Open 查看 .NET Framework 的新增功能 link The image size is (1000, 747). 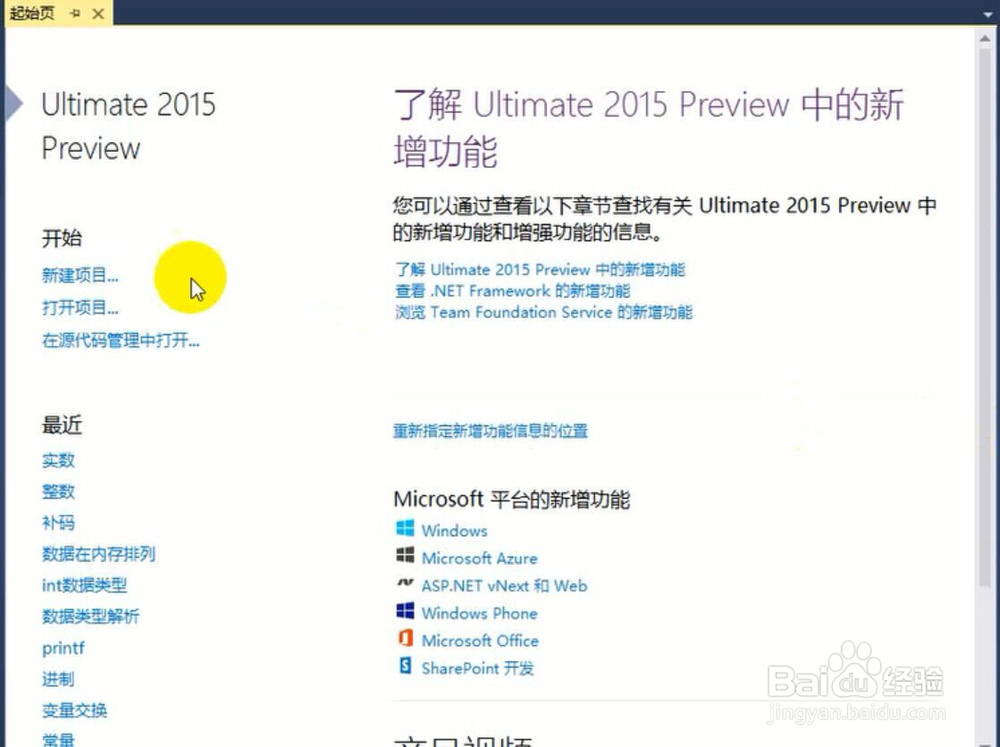[512, 291]
